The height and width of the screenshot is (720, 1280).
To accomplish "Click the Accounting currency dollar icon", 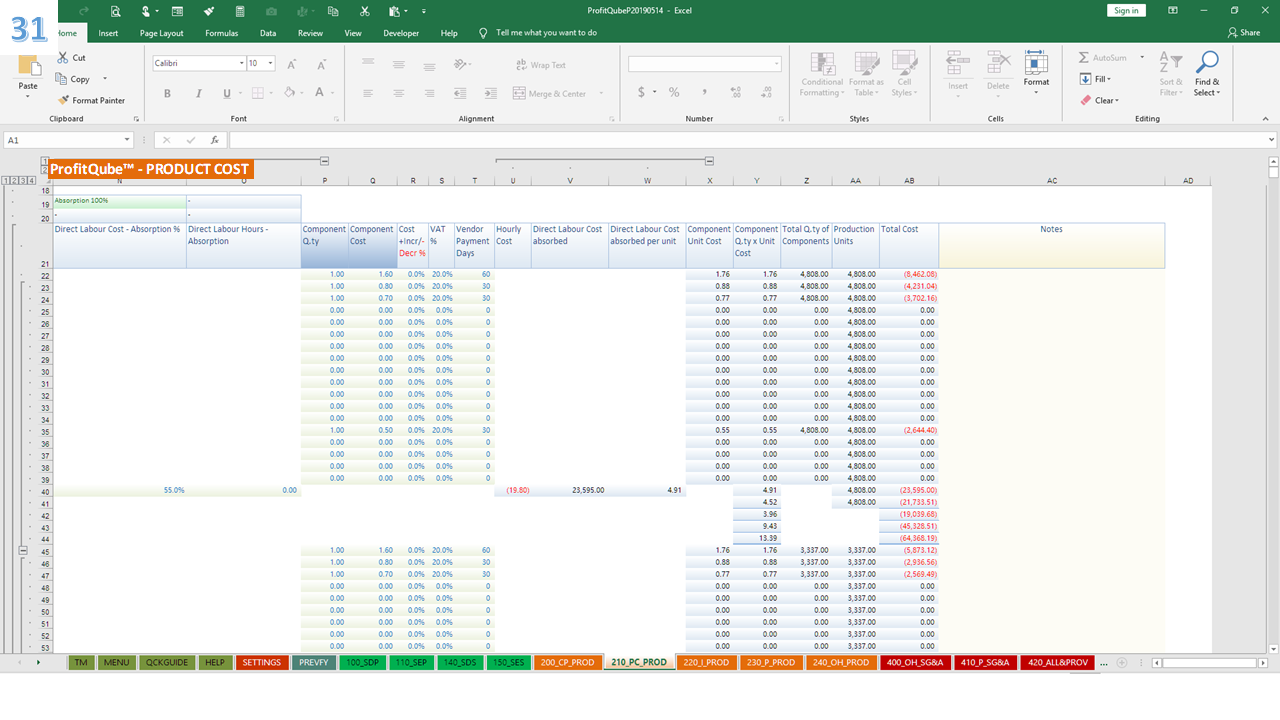I will point(641,92).
